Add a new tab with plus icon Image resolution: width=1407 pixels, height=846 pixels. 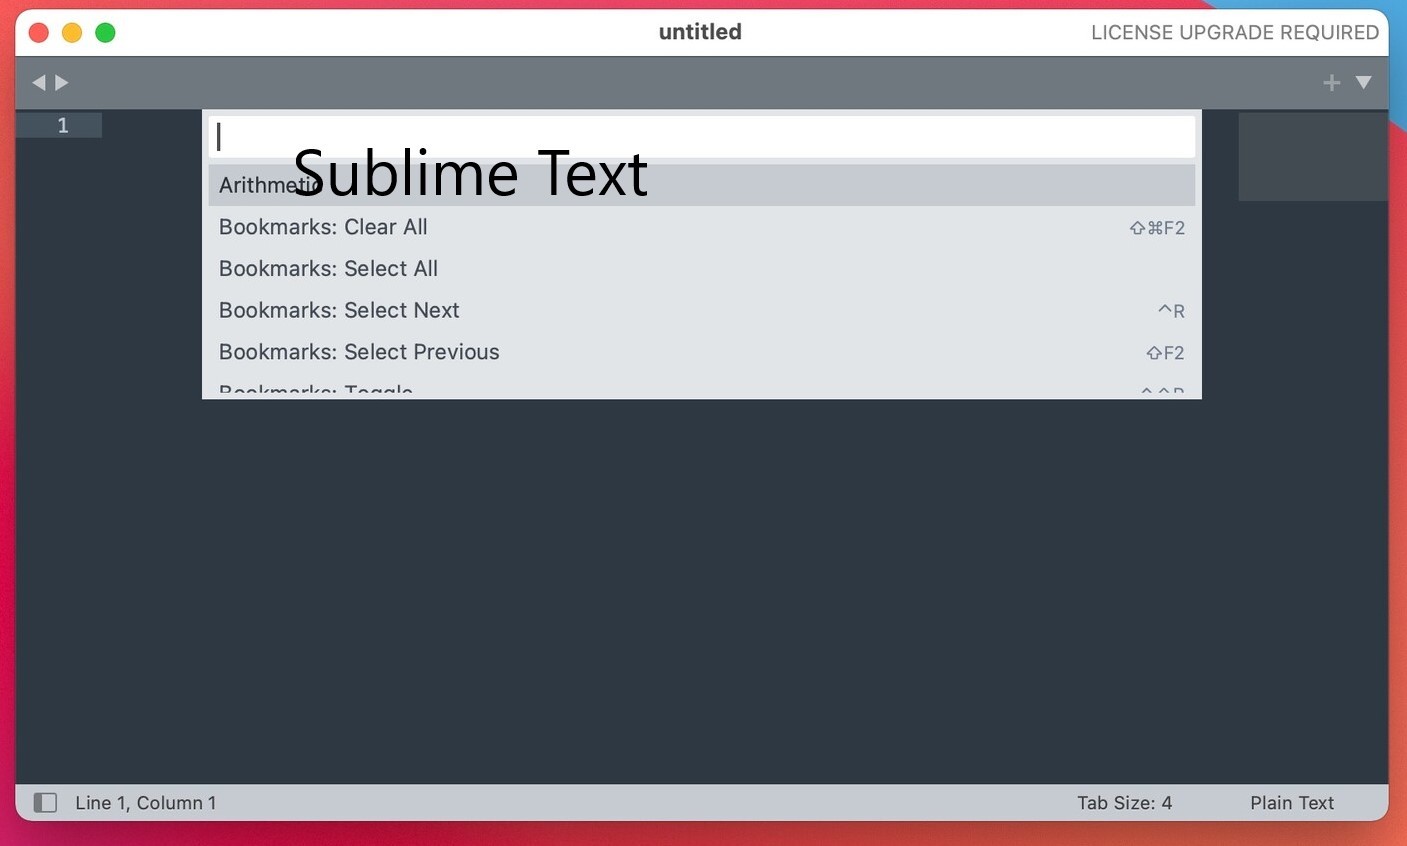tap(1331, 83)
